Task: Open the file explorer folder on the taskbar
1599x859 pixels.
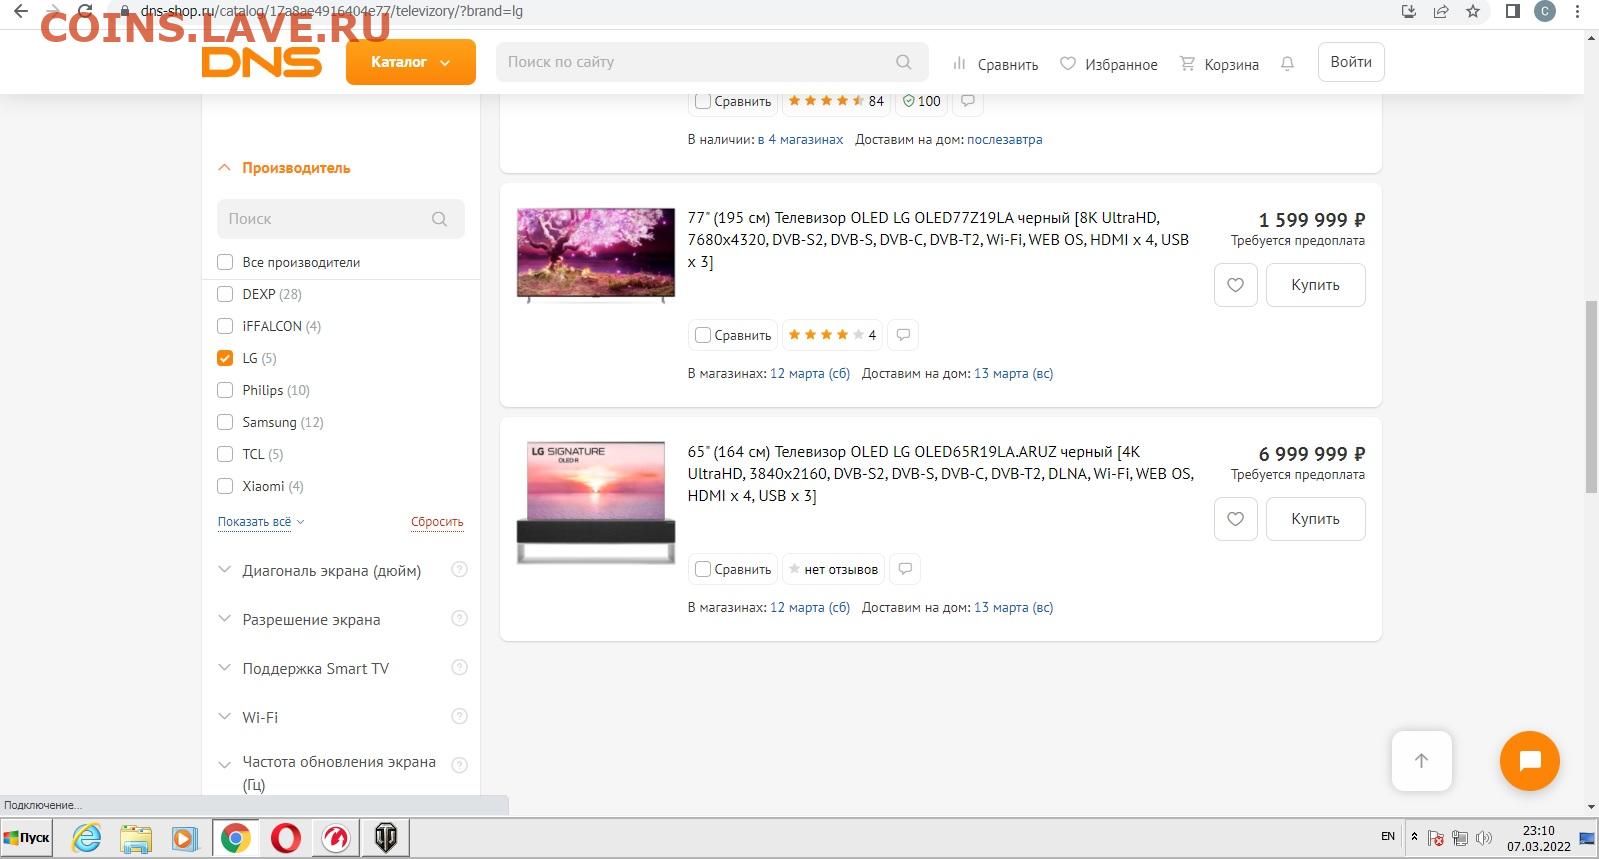Action: coord(136,838)
